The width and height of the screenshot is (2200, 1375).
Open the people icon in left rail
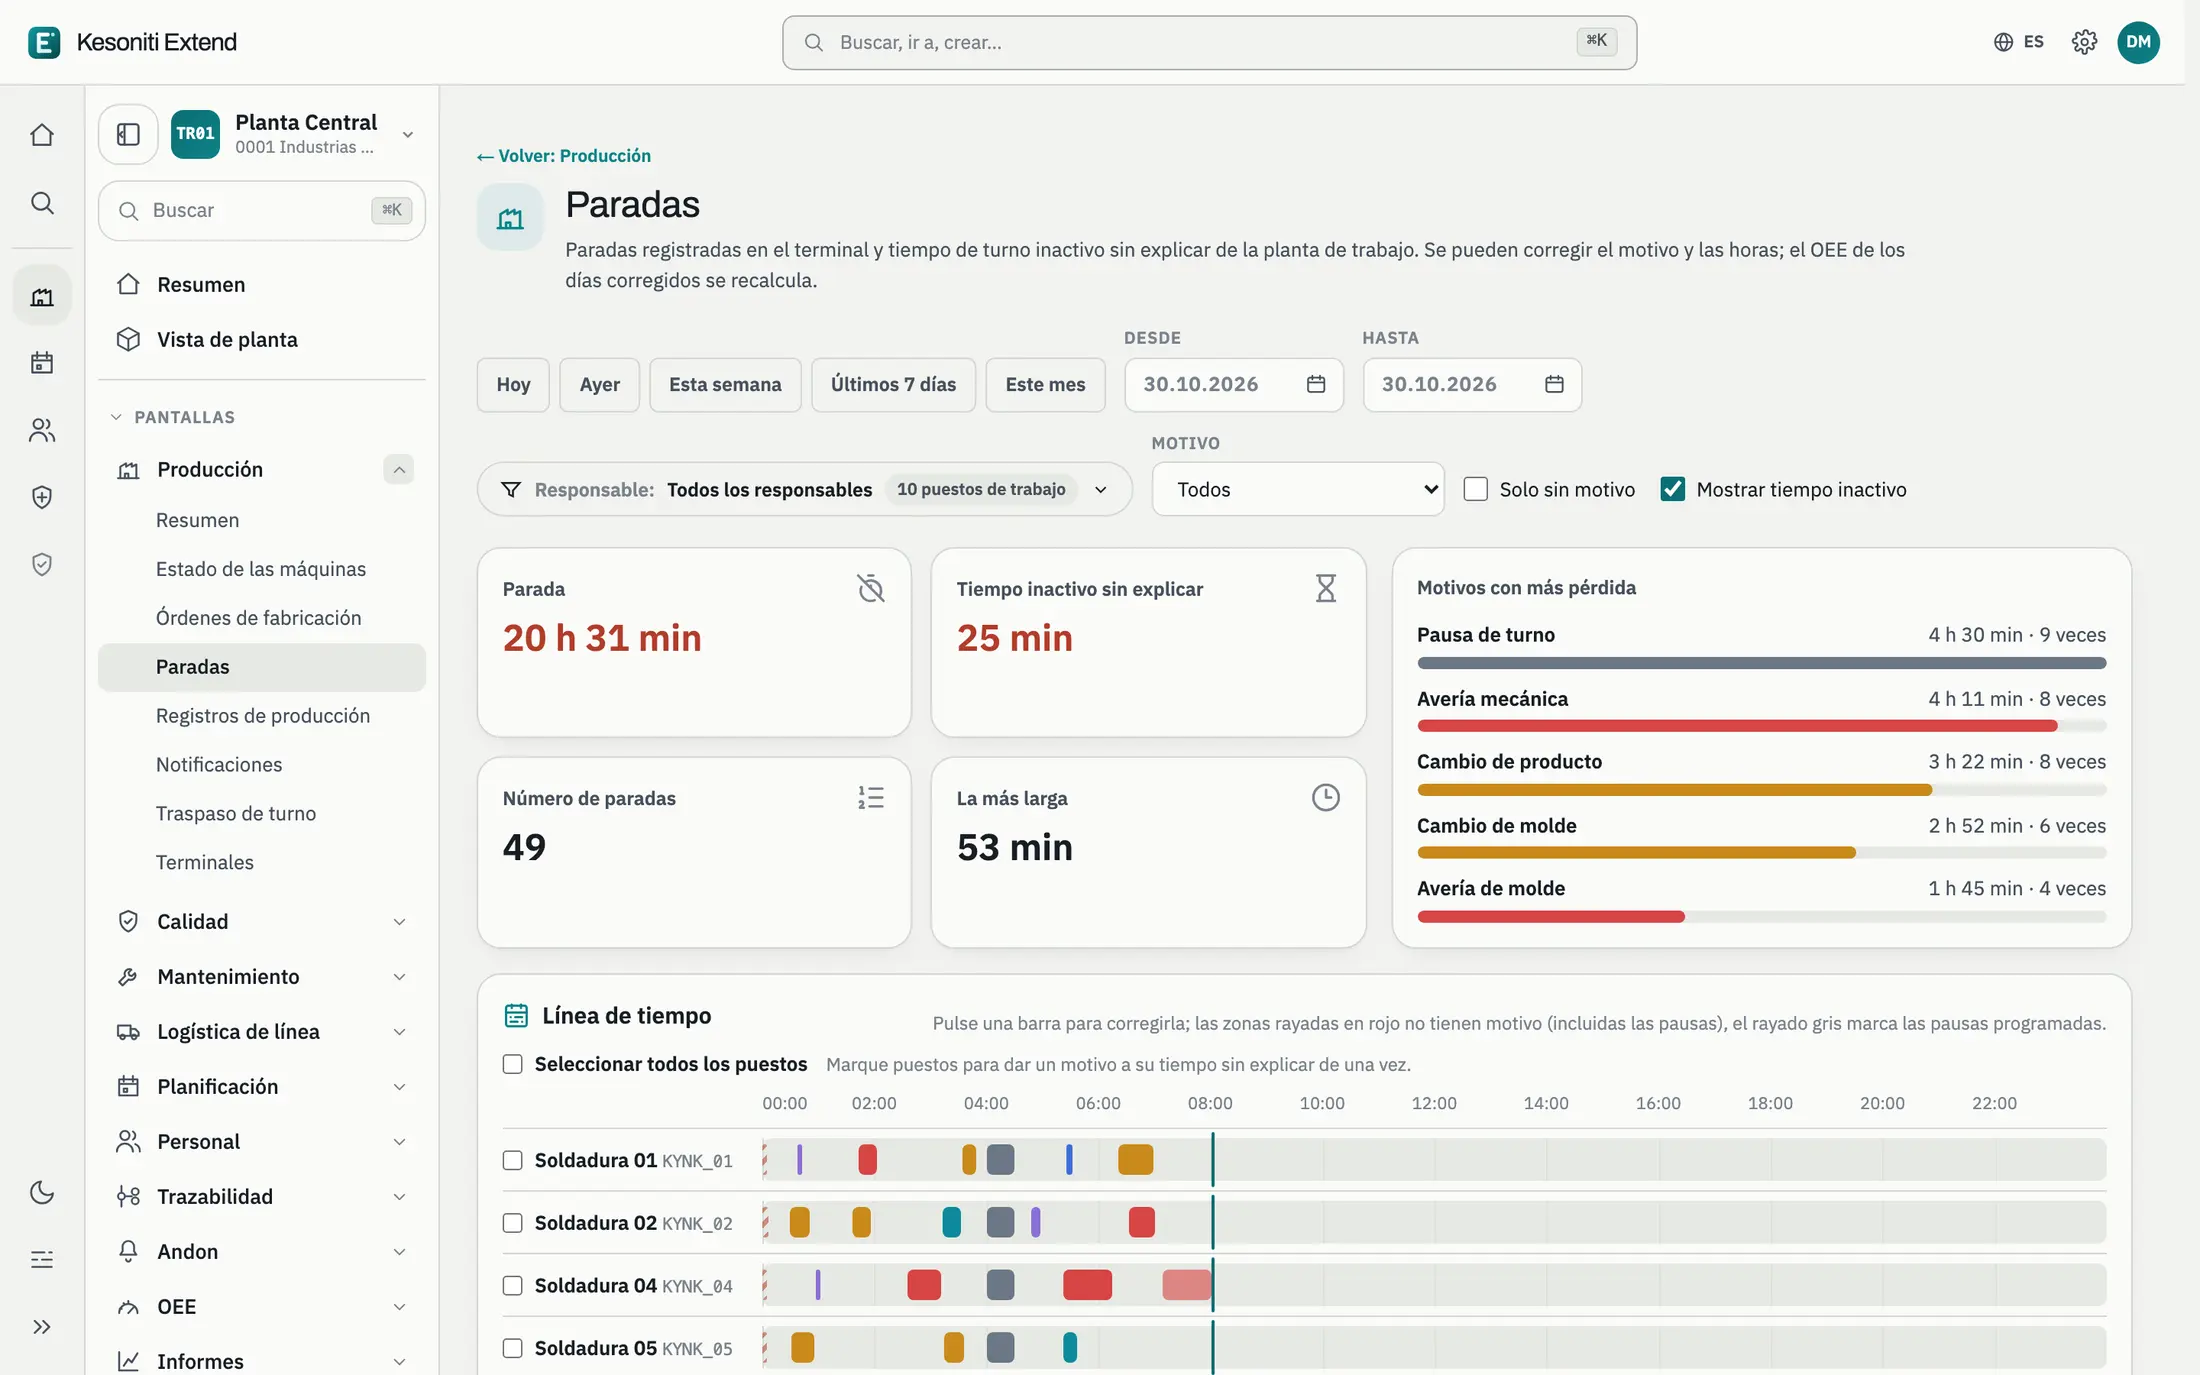[x=42, y=430]
